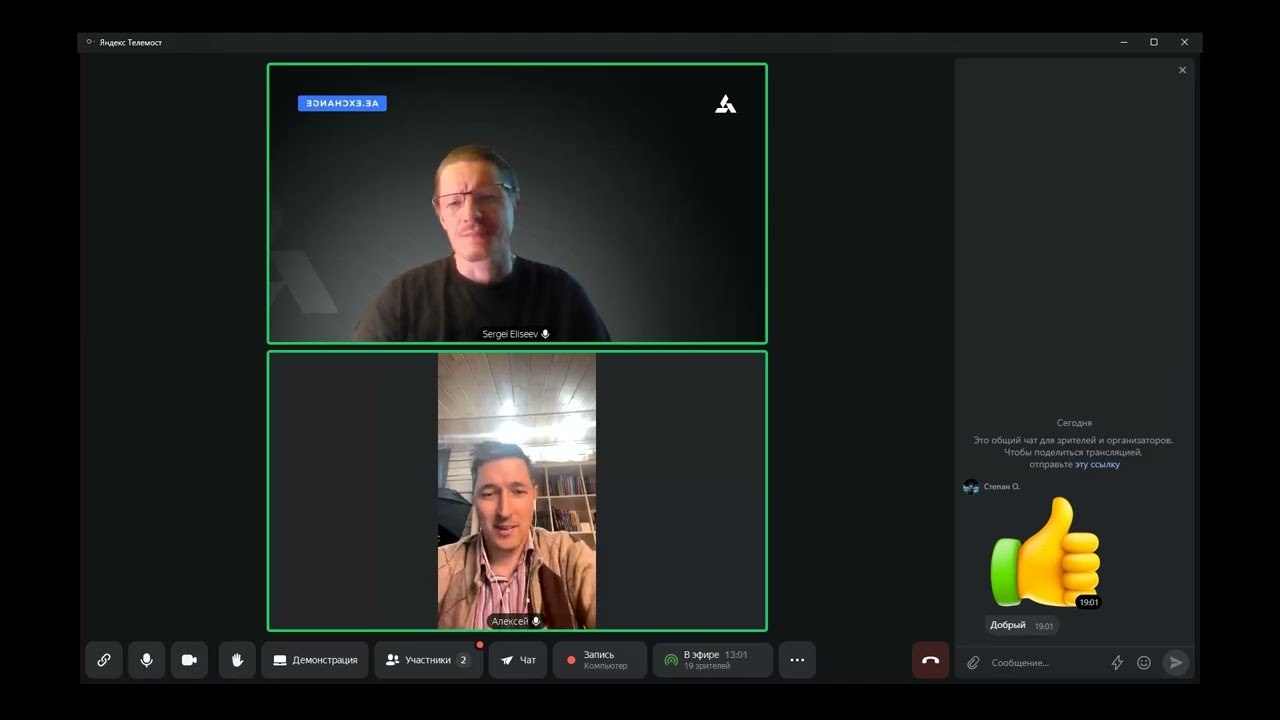Raise hand with the hand icon
1280x720 pixels.
pyautogui.click(x=237, y=660)
